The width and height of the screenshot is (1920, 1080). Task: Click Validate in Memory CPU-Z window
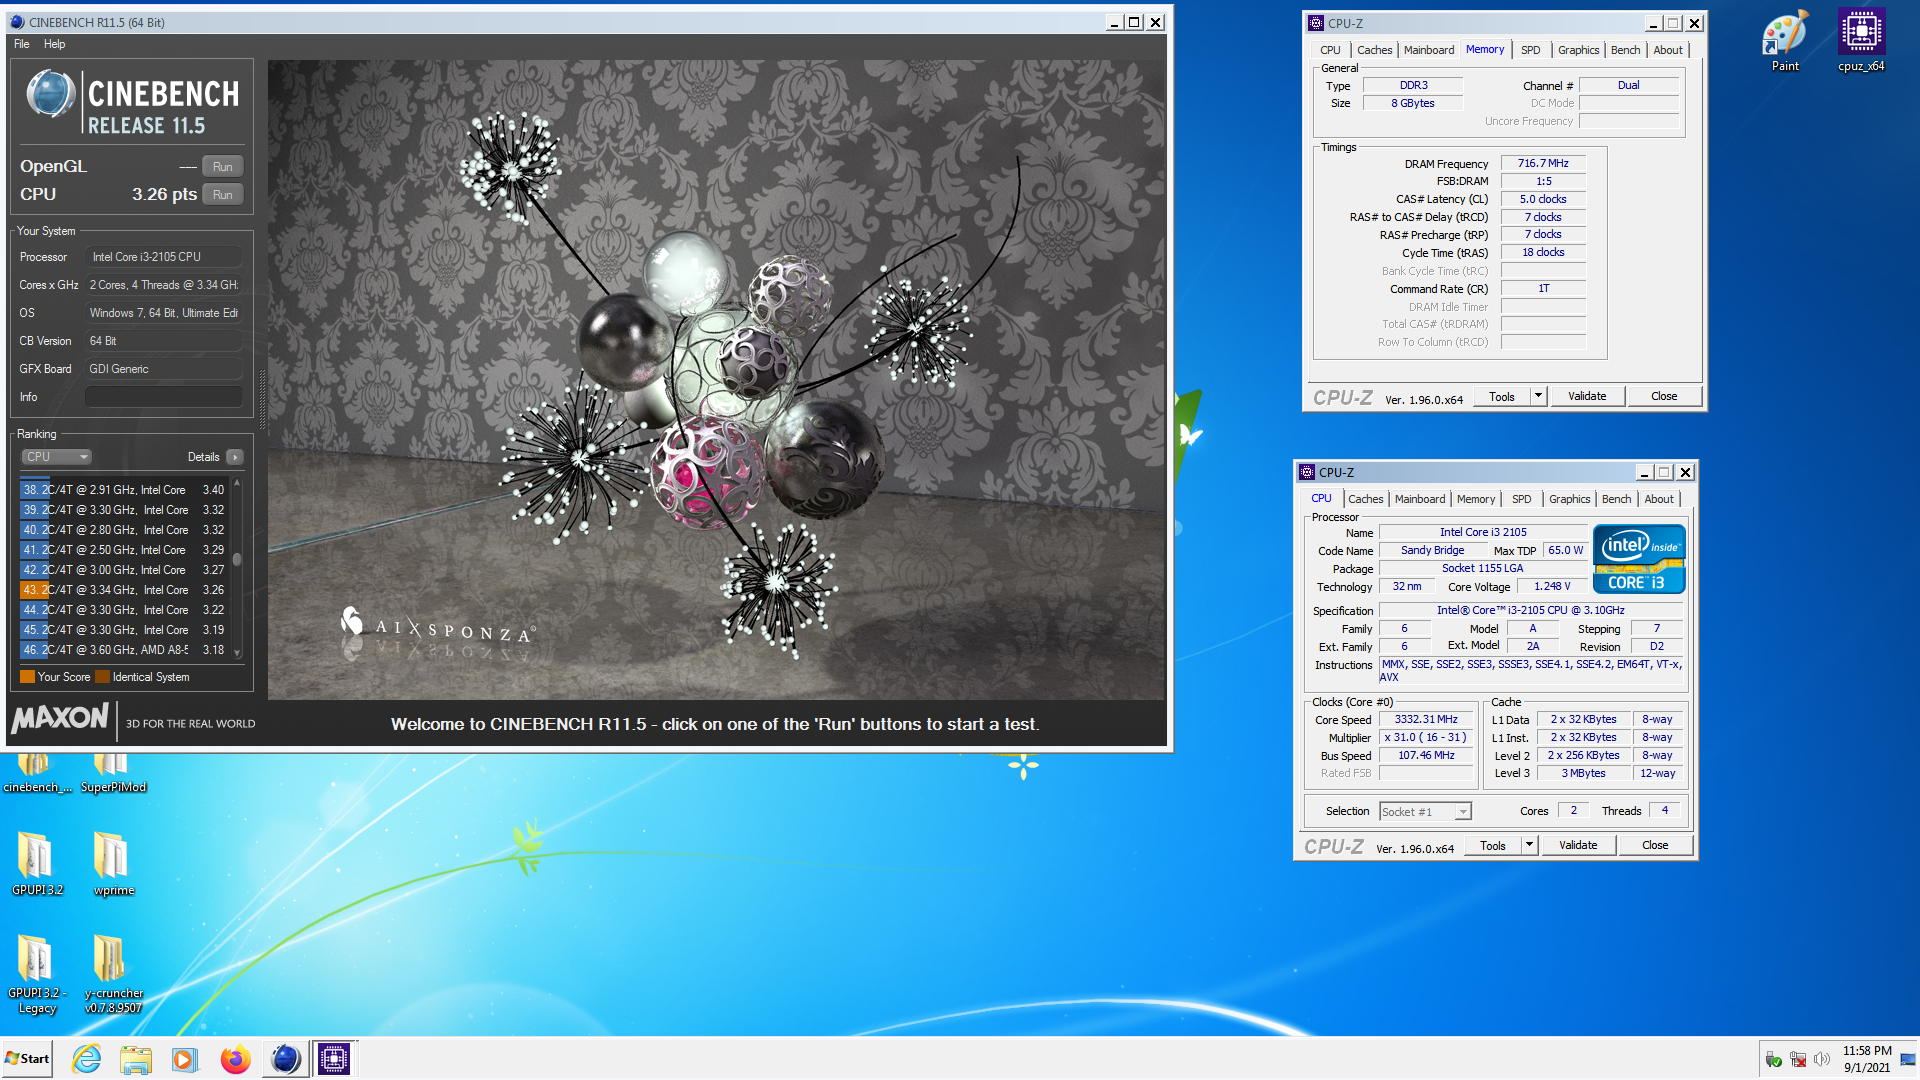pyautogui.click(x=1587, y=397)
